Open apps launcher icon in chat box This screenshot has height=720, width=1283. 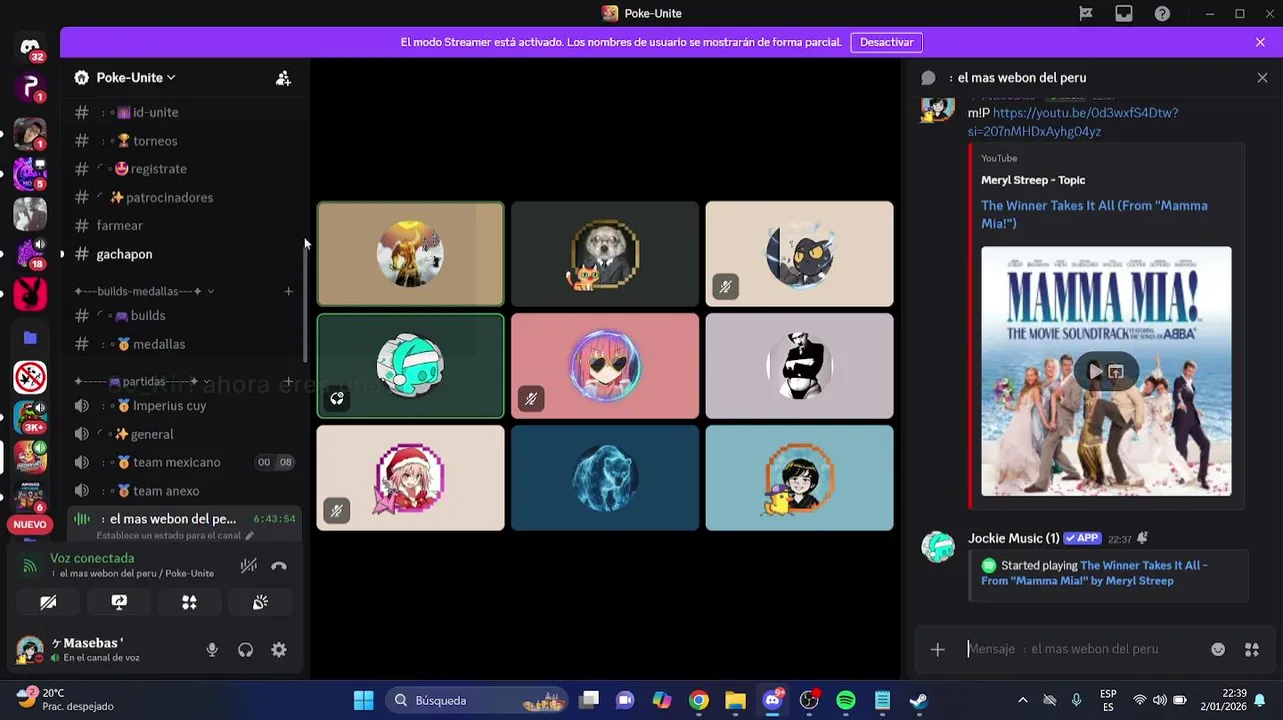pos(1251,649)
